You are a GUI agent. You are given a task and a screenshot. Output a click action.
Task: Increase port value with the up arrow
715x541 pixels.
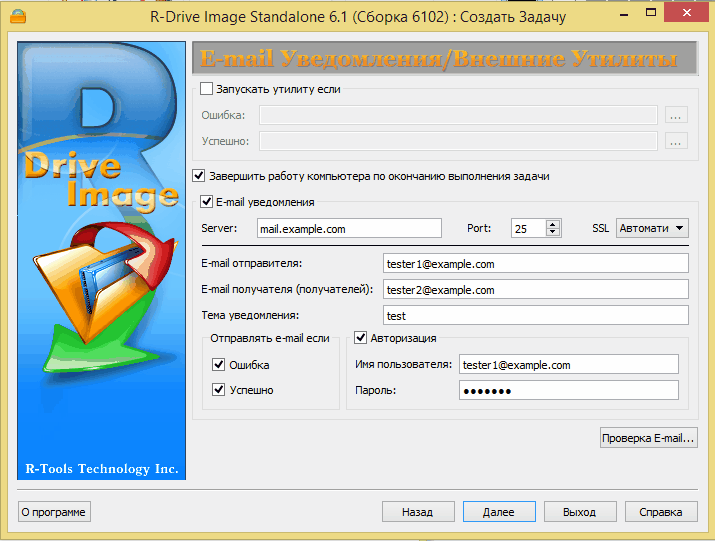pos(553,224)
